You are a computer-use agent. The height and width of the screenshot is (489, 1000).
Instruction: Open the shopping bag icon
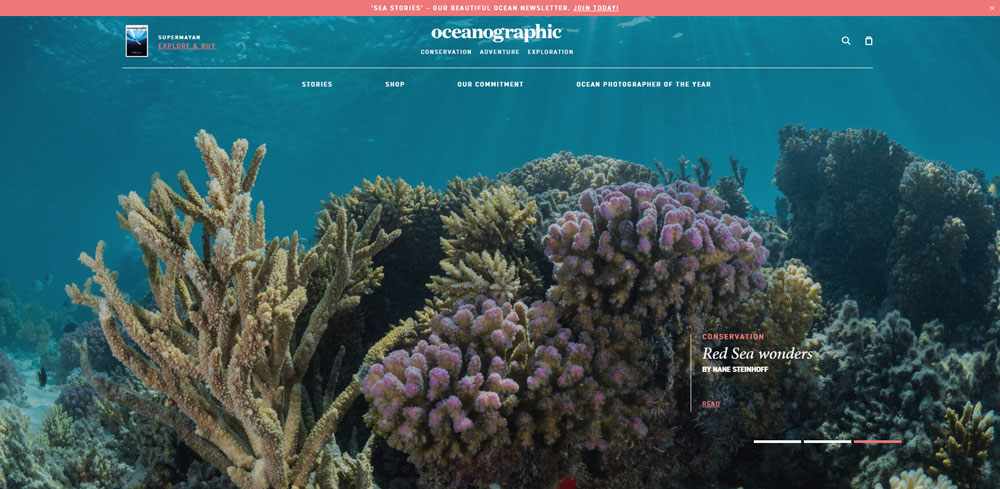point(869,40)
